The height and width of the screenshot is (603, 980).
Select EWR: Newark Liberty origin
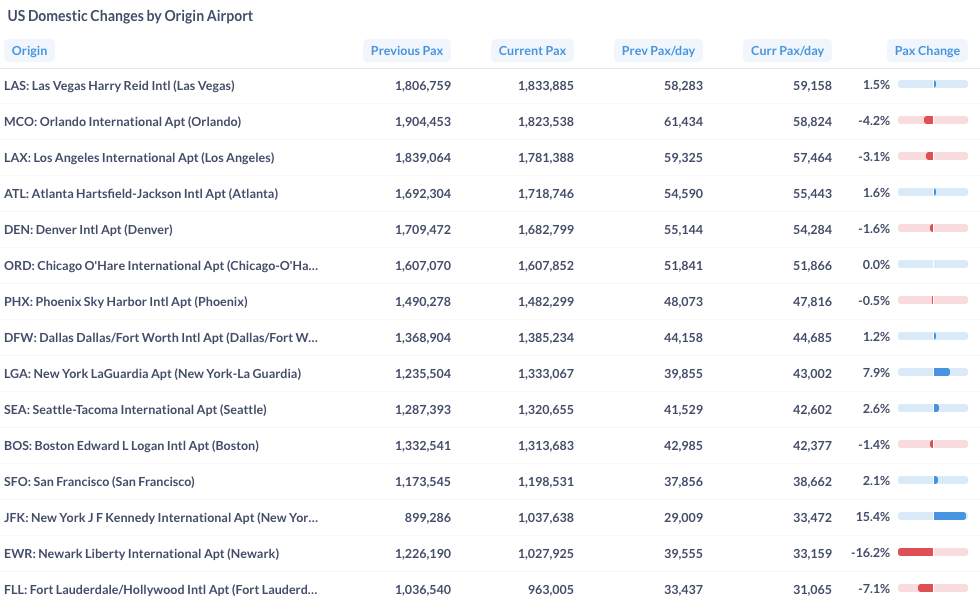(x=141, y=554)
